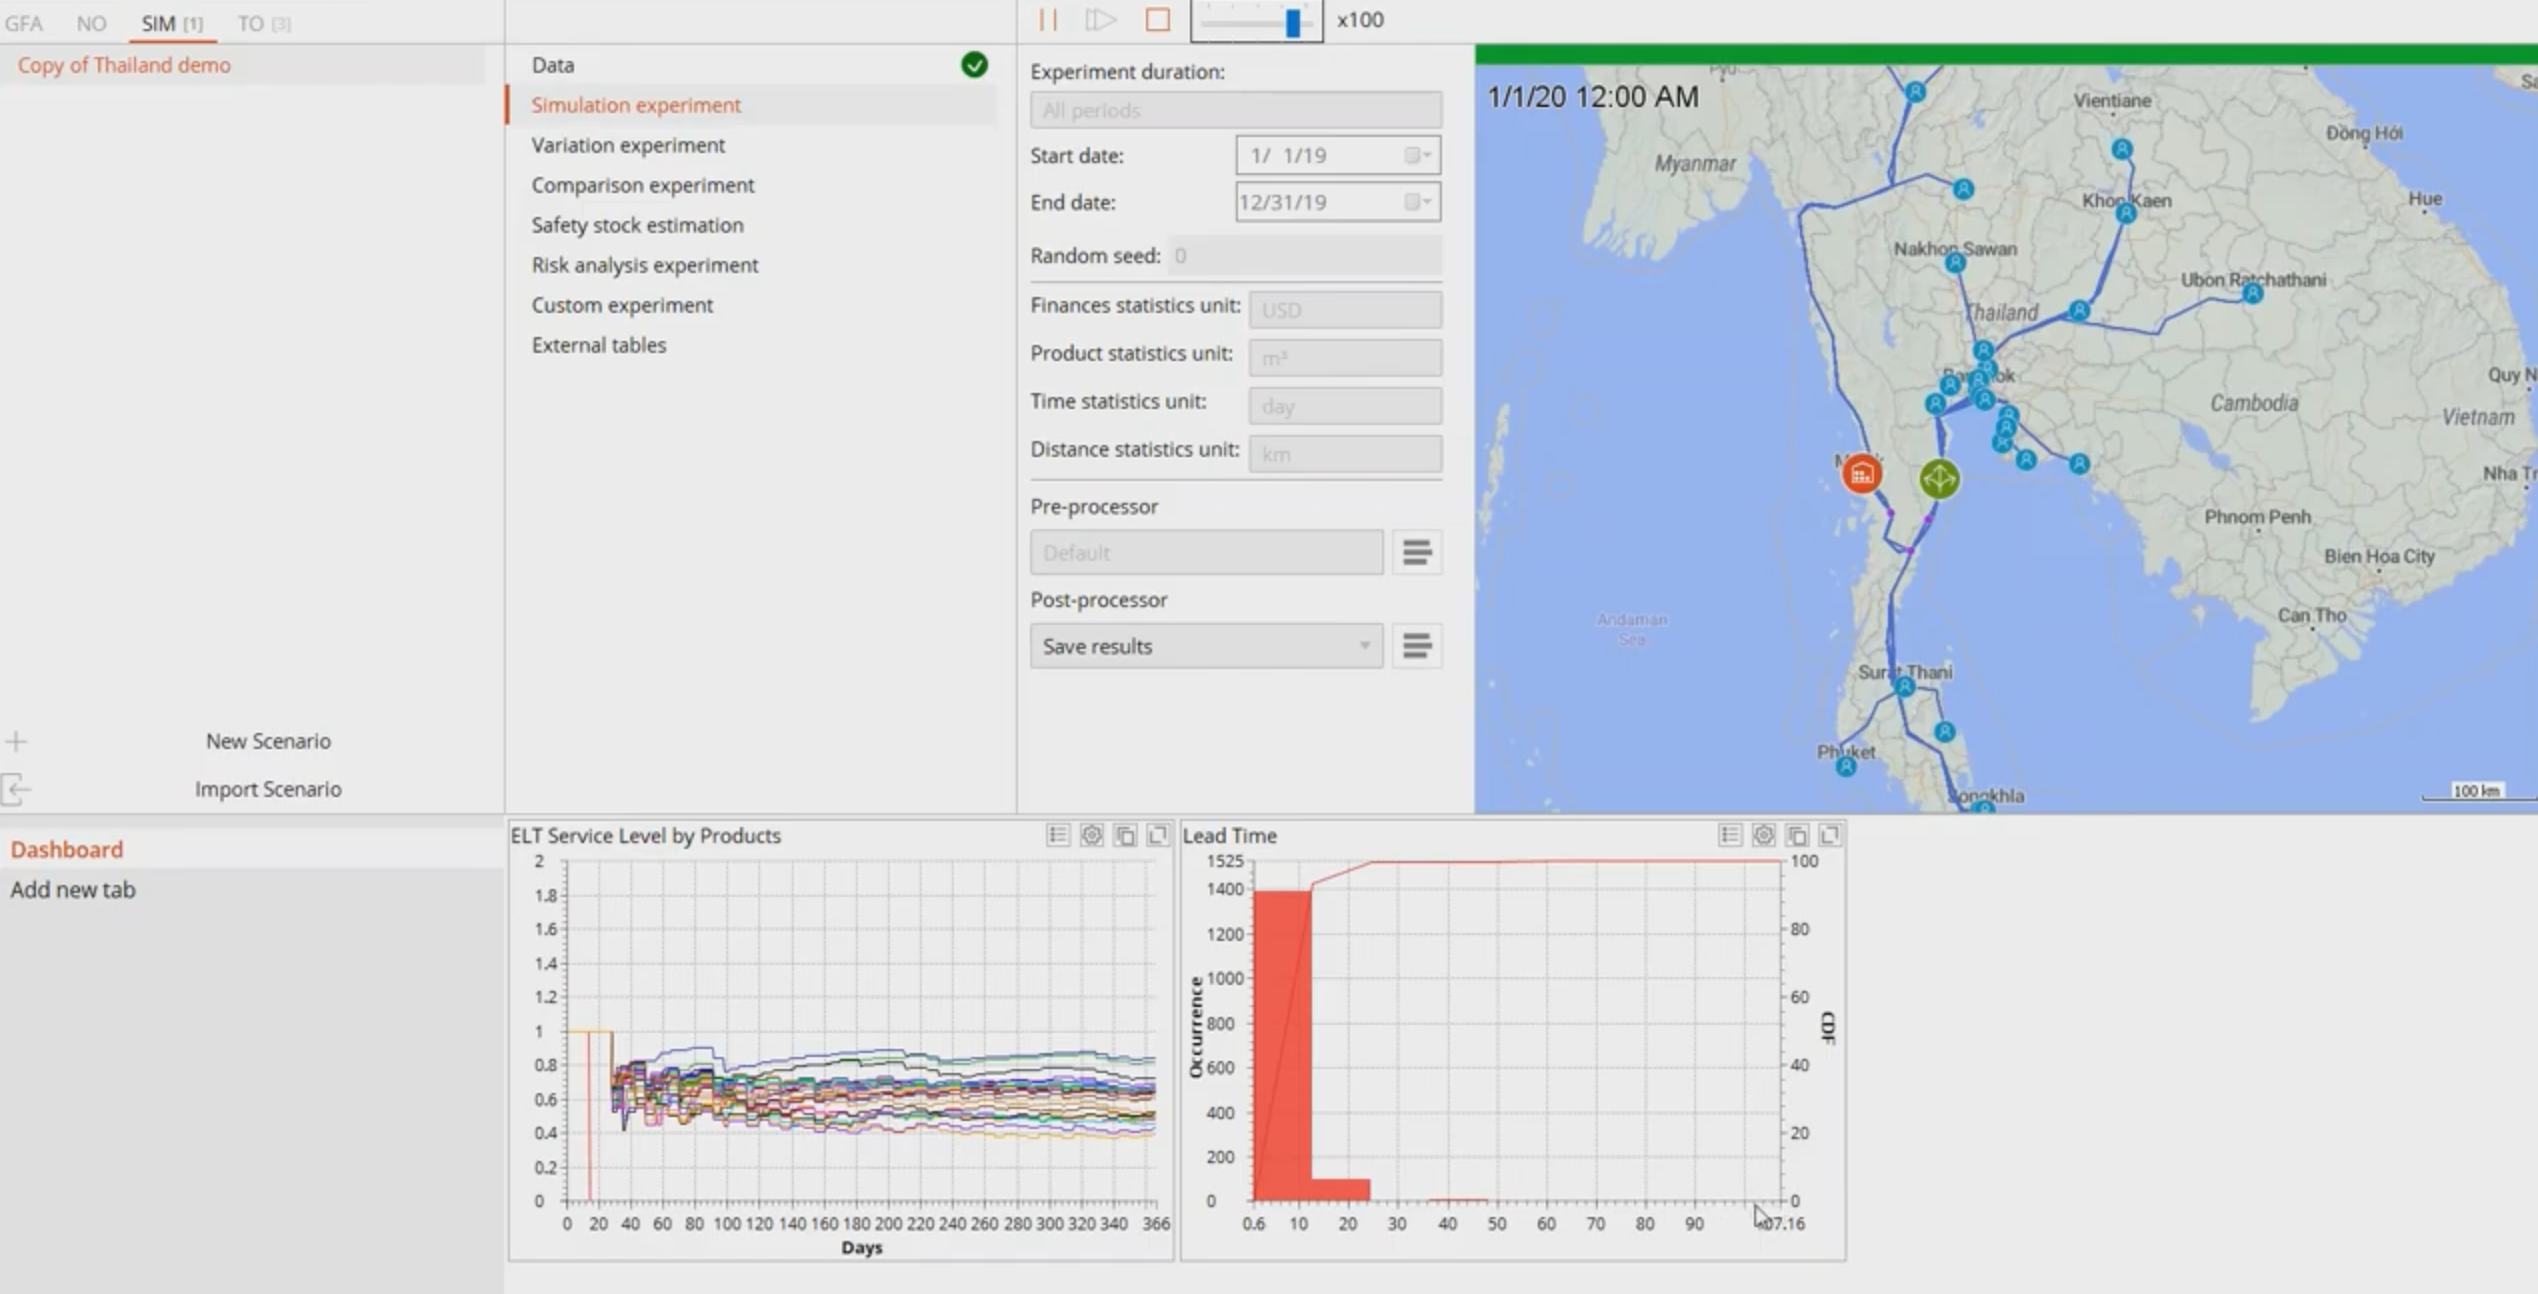This screenshot has height=1294, width=2538.
Task: Switch to the GFA tab
Action: 24,23
